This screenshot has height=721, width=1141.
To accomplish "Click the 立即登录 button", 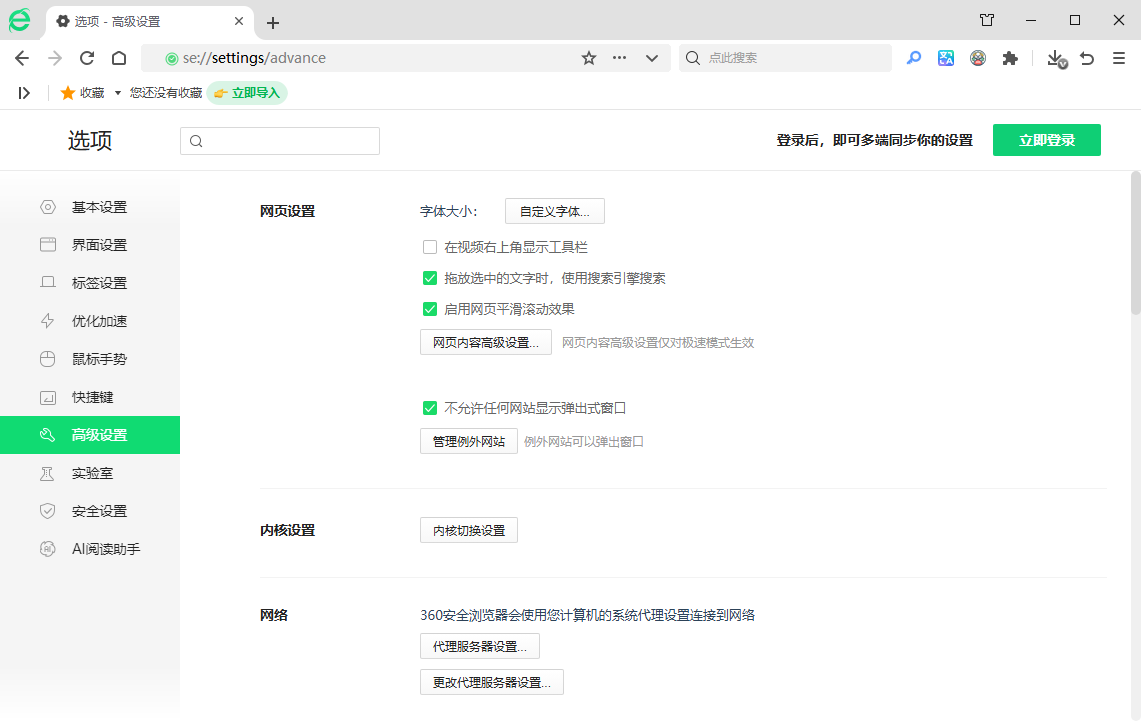I will click(1046, 140).
